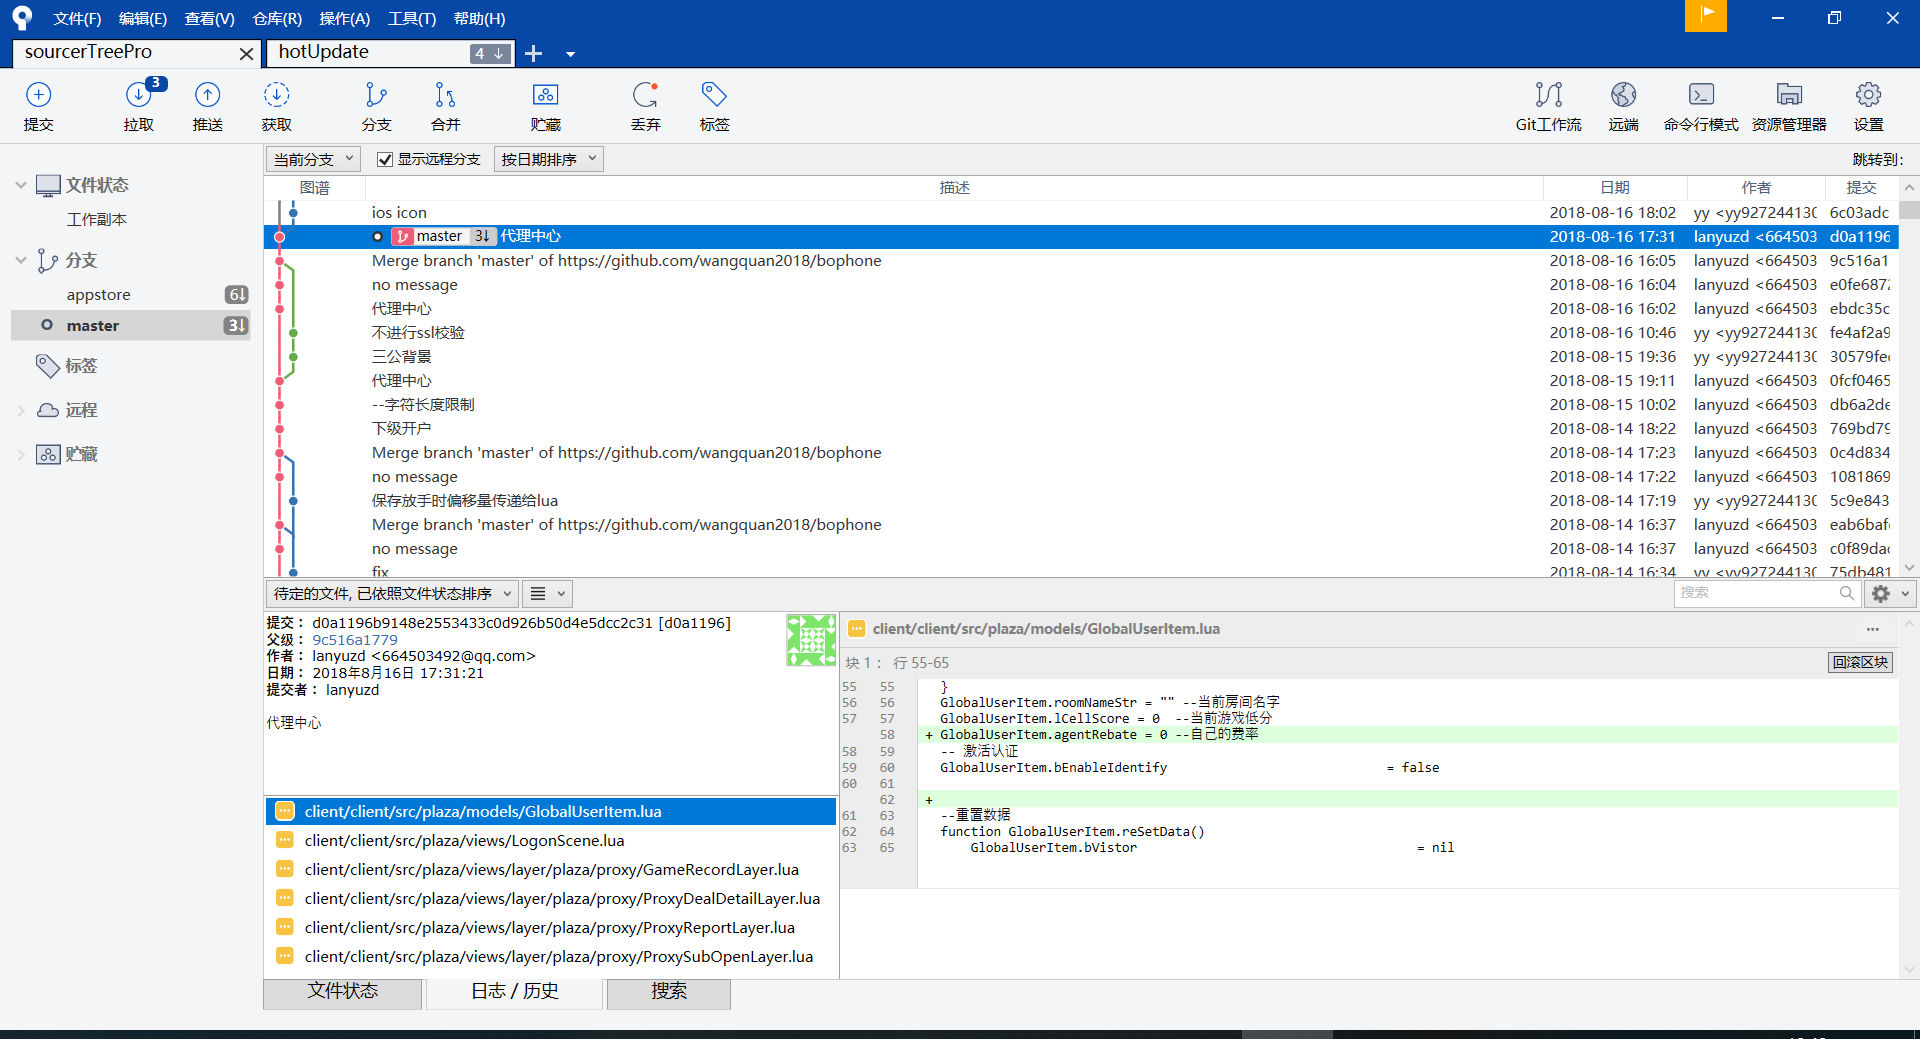Open the 查看(V) menu
The width and height of the screenshot is (1920, 1039).
click(x=210, y=18)
